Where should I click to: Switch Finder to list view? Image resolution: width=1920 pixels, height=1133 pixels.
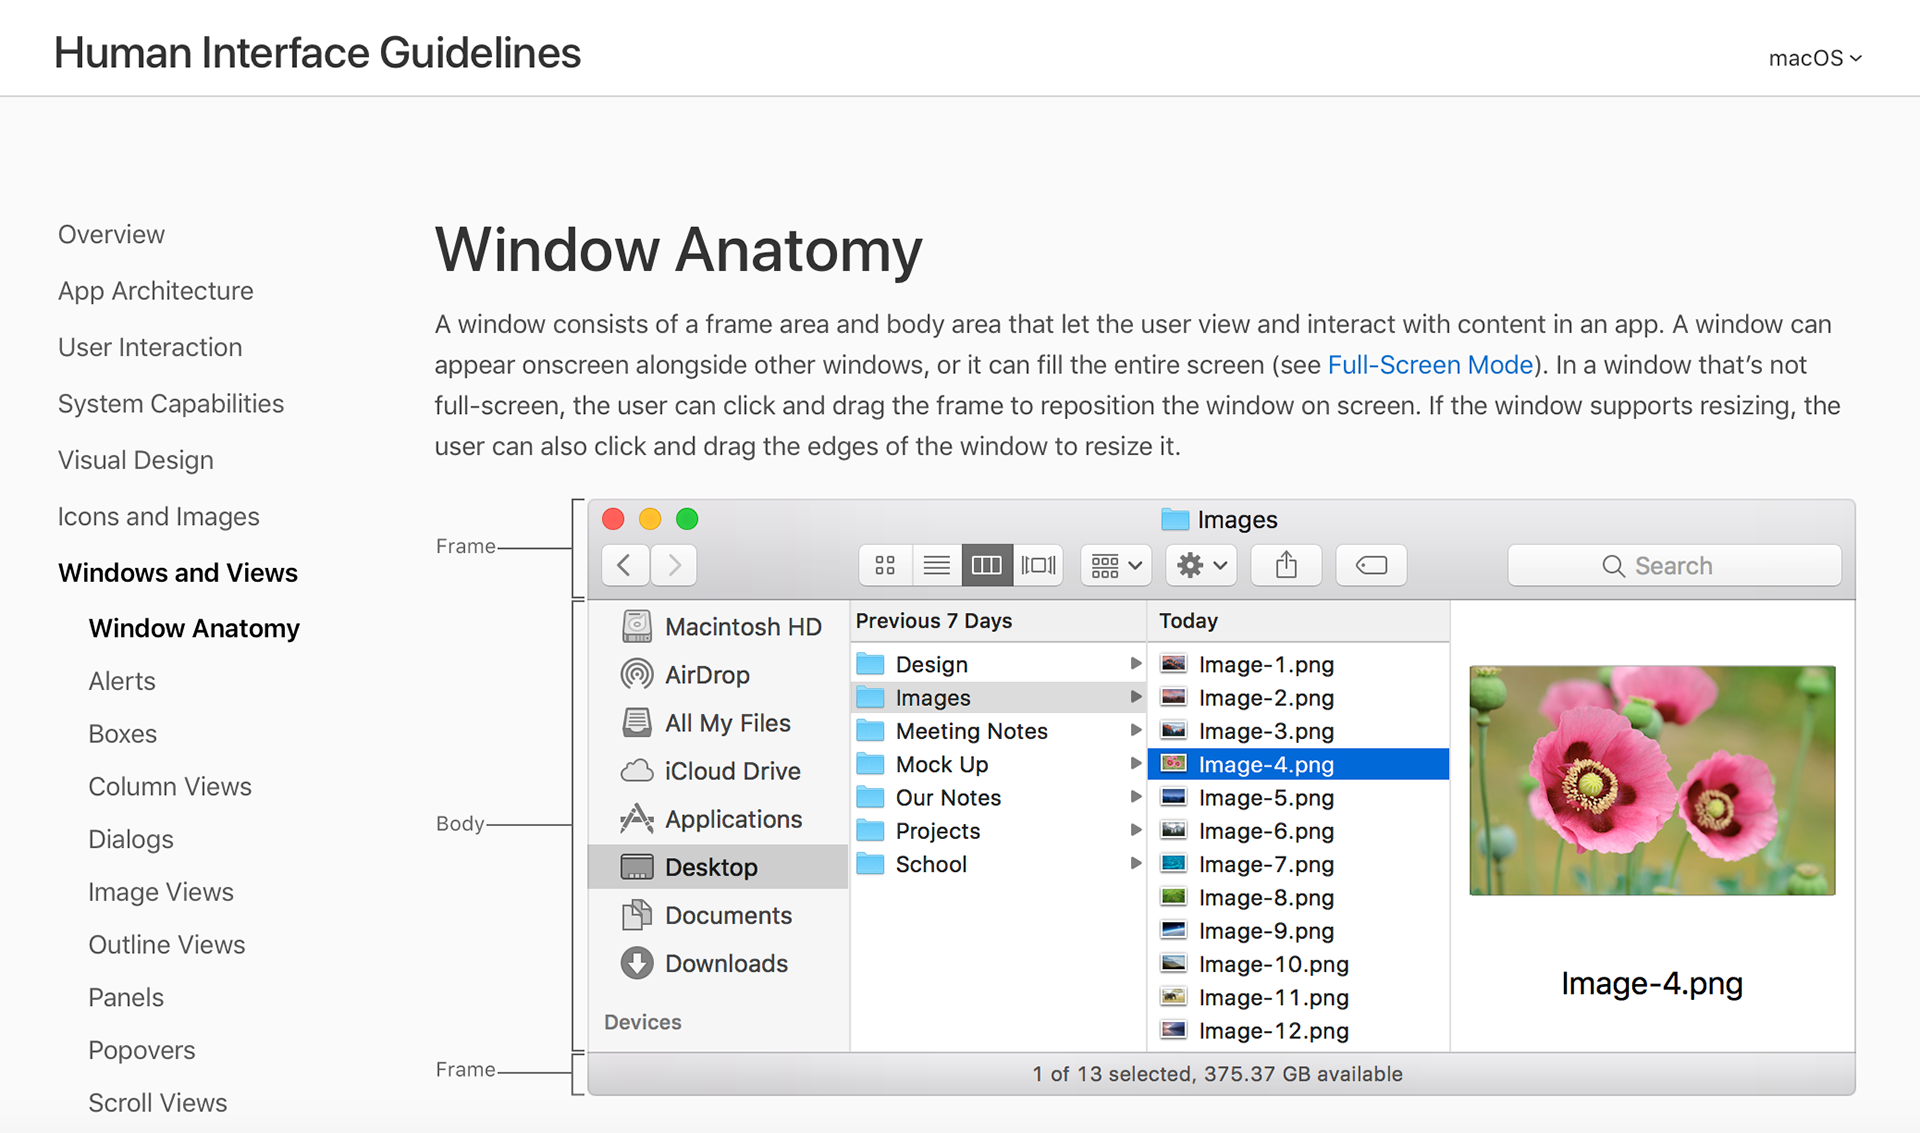(x=937, y=565)
